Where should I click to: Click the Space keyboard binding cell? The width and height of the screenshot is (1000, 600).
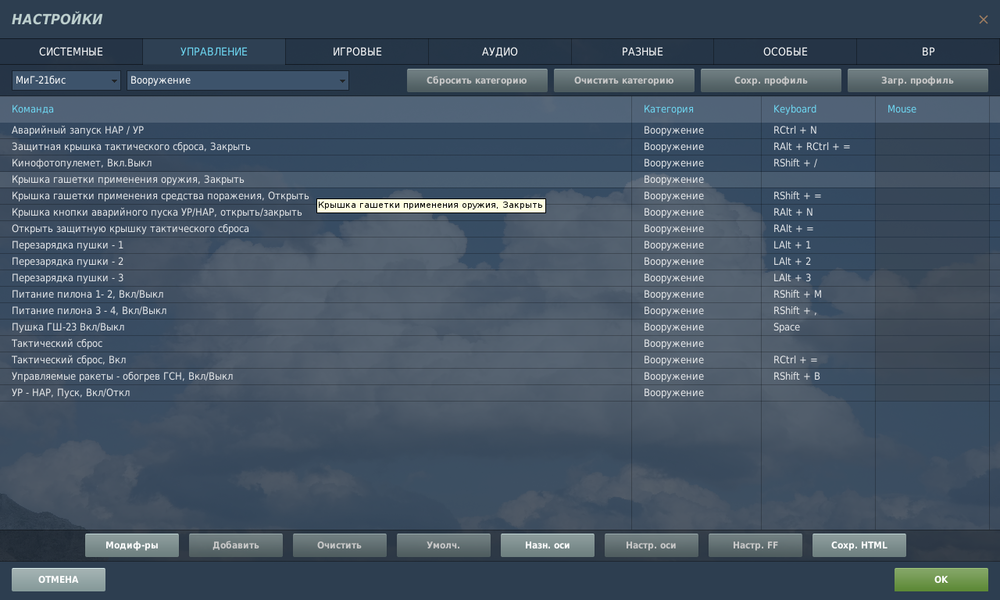click(x=818, y=327)
